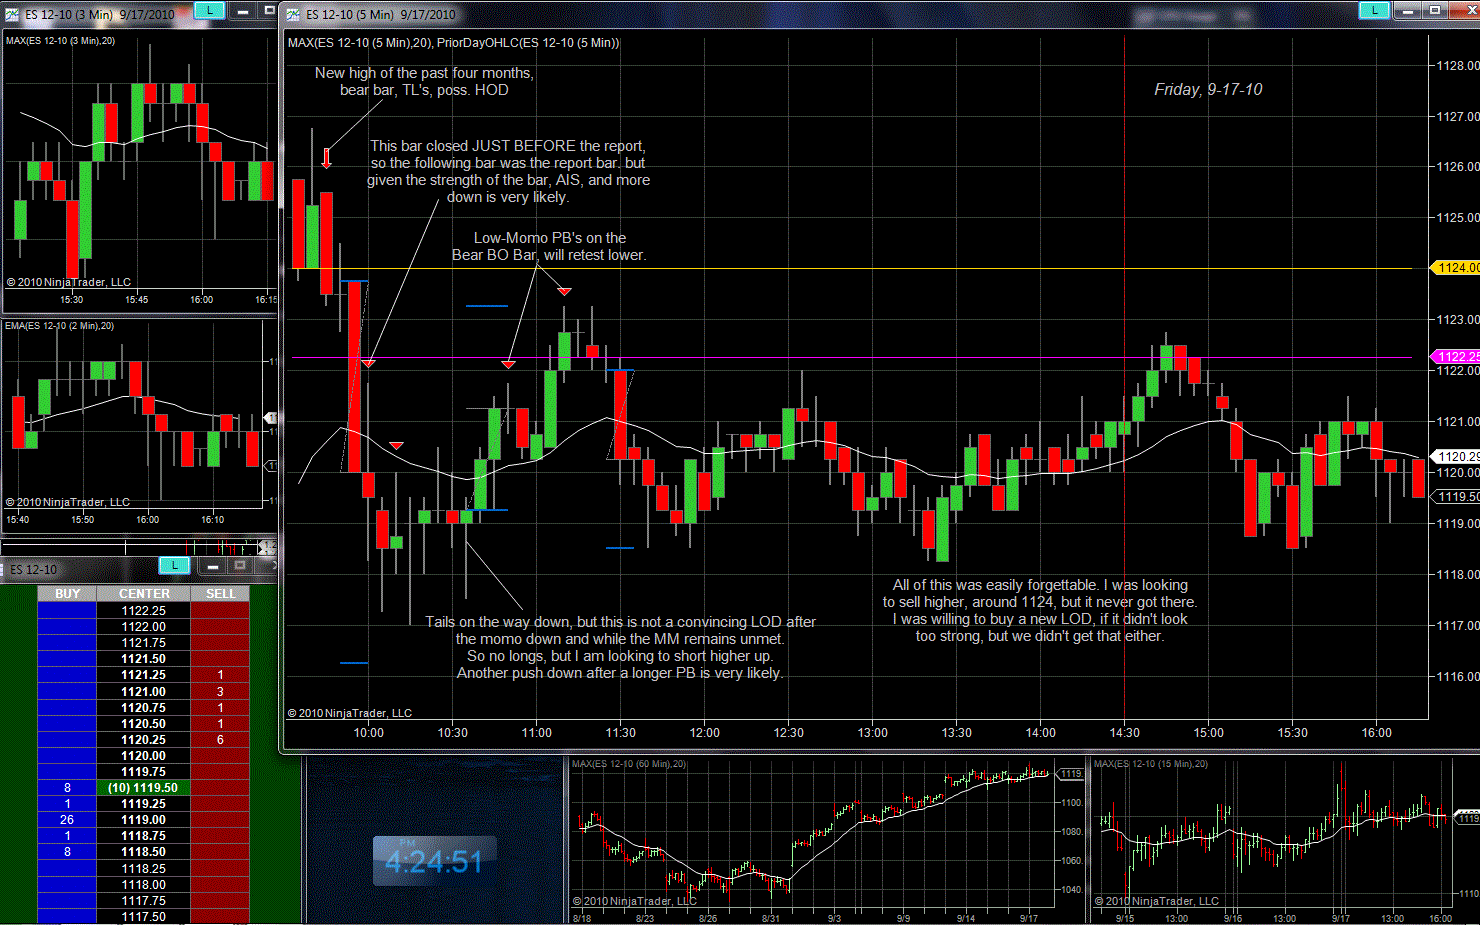Select the 'Friday, 9-17-10' text annotation
1480x925 pixels.
[1208, 90]
